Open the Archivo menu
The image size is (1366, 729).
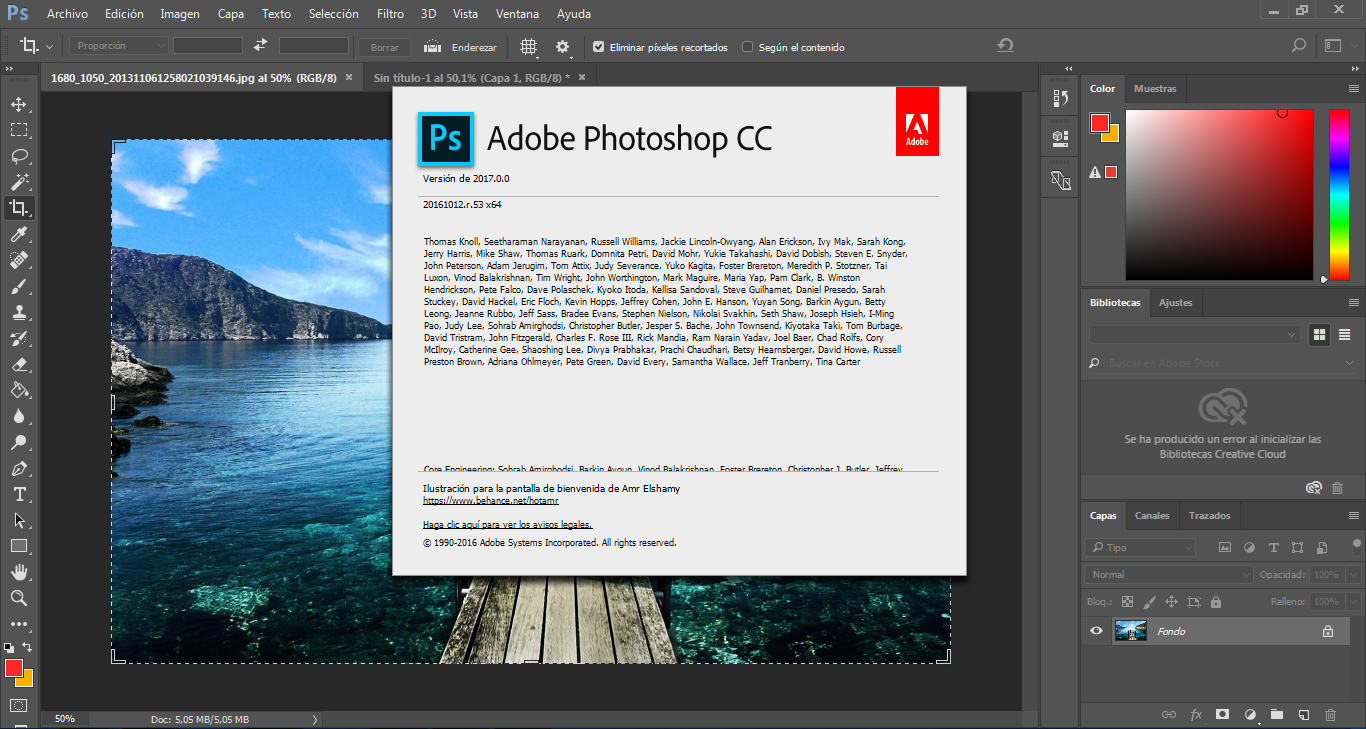[x=67, y=14]
